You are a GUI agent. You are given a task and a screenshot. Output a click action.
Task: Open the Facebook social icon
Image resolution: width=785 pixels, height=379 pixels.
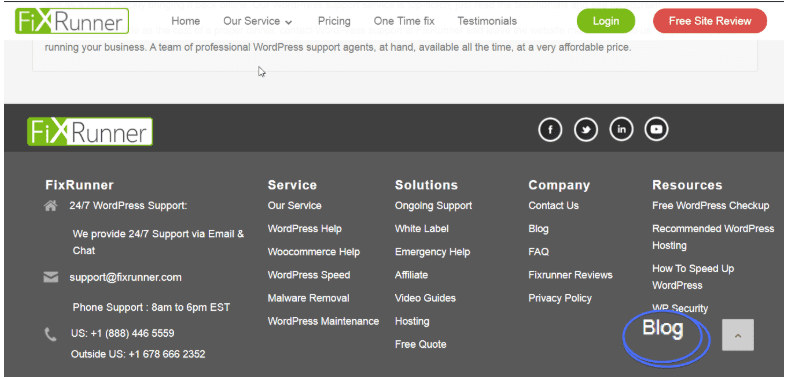[550, 130]
